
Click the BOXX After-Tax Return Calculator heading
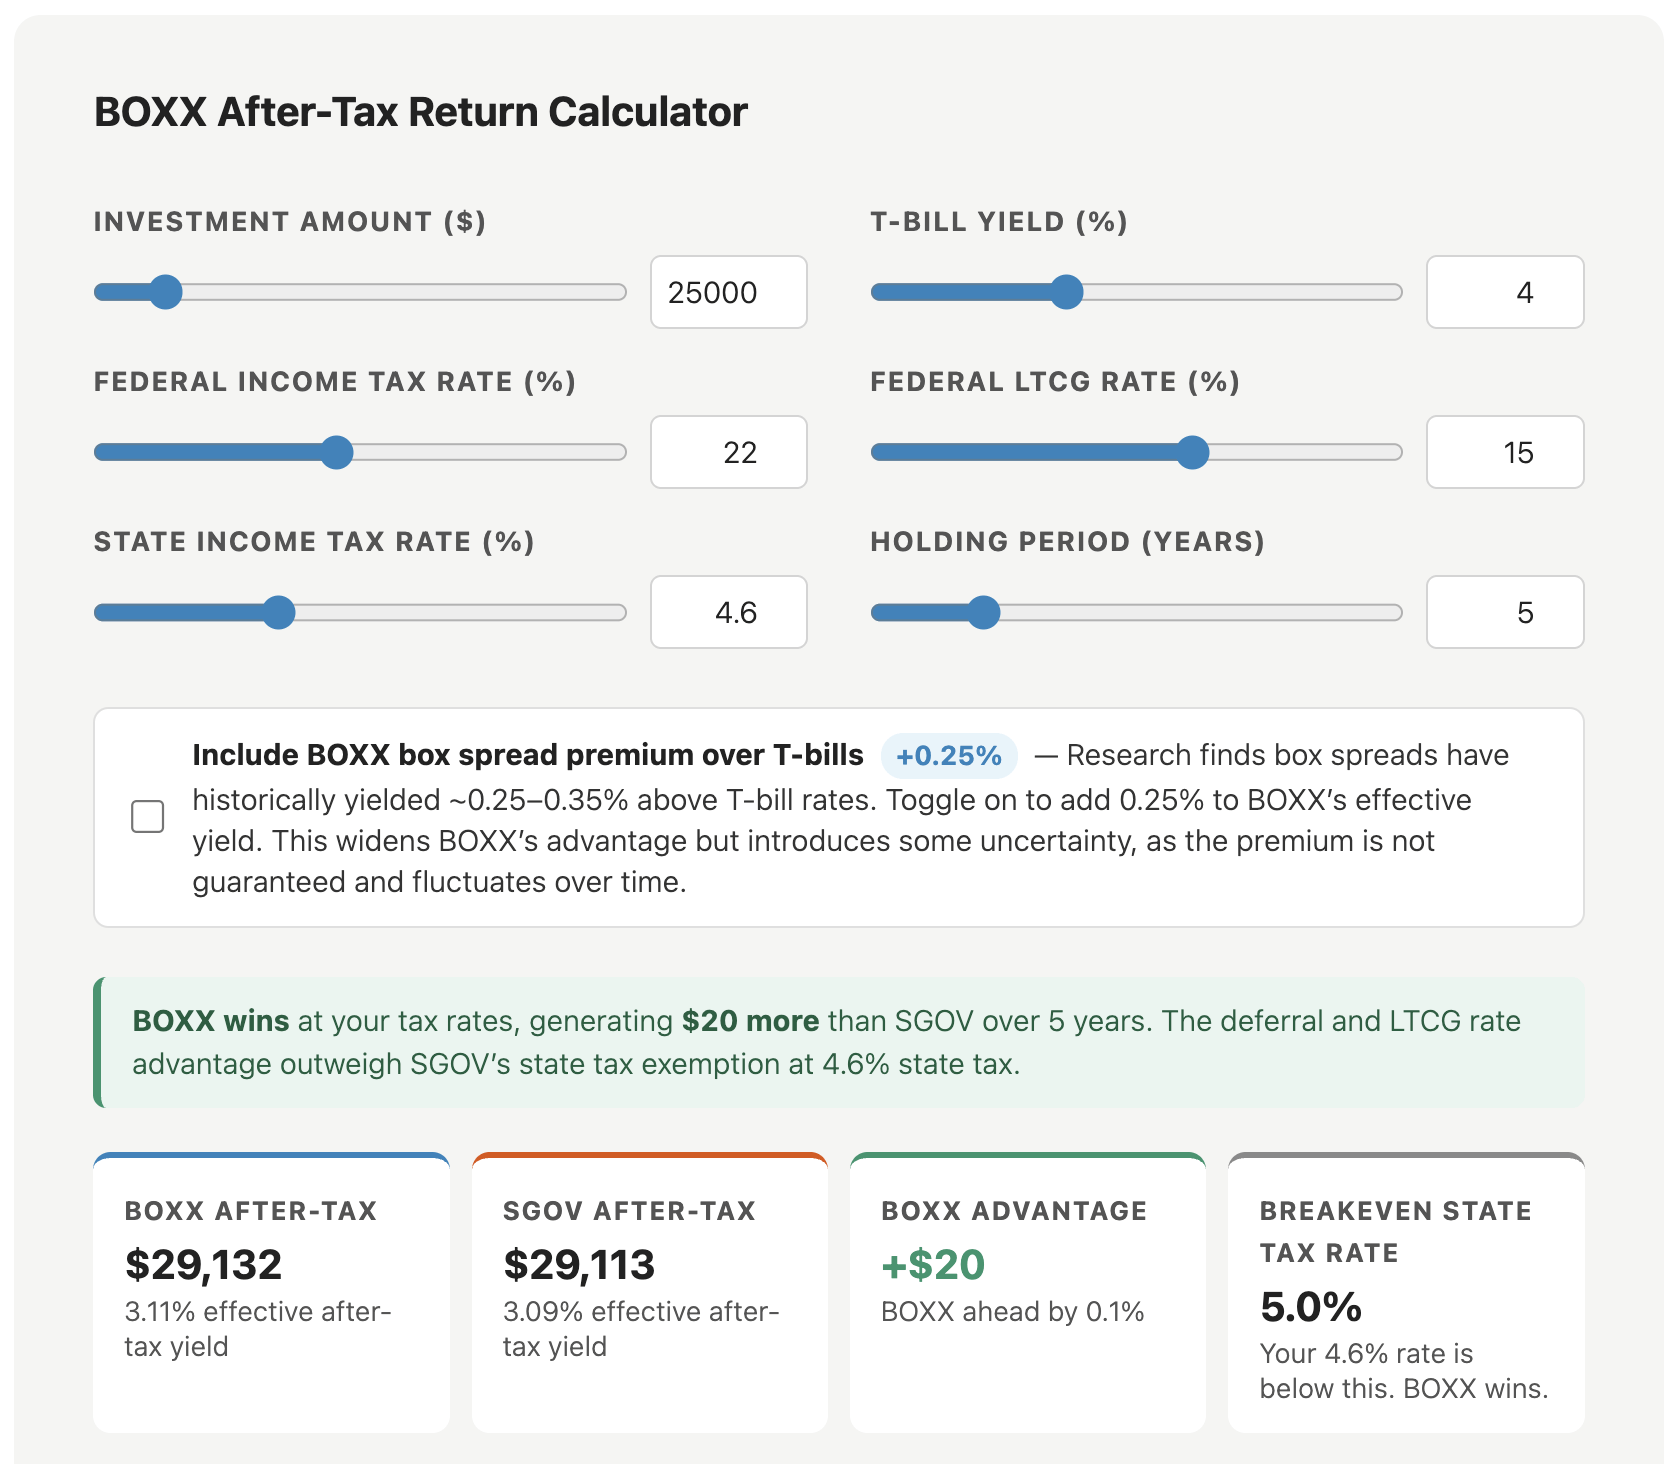[421, 112]
